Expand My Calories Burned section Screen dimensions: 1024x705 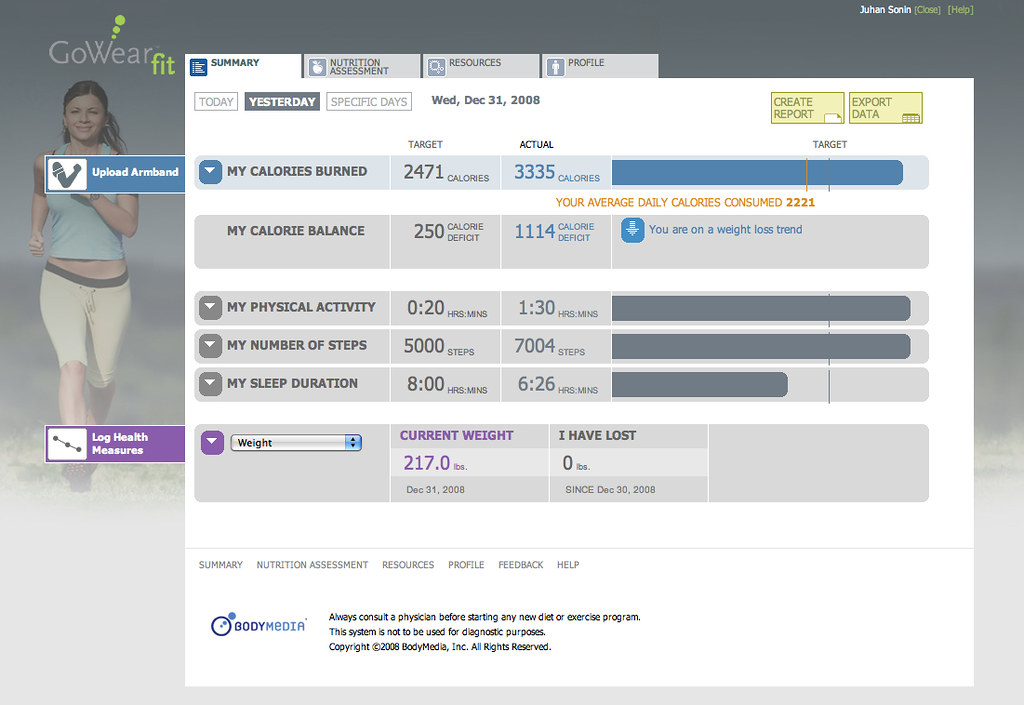click(x=210, y=172)
